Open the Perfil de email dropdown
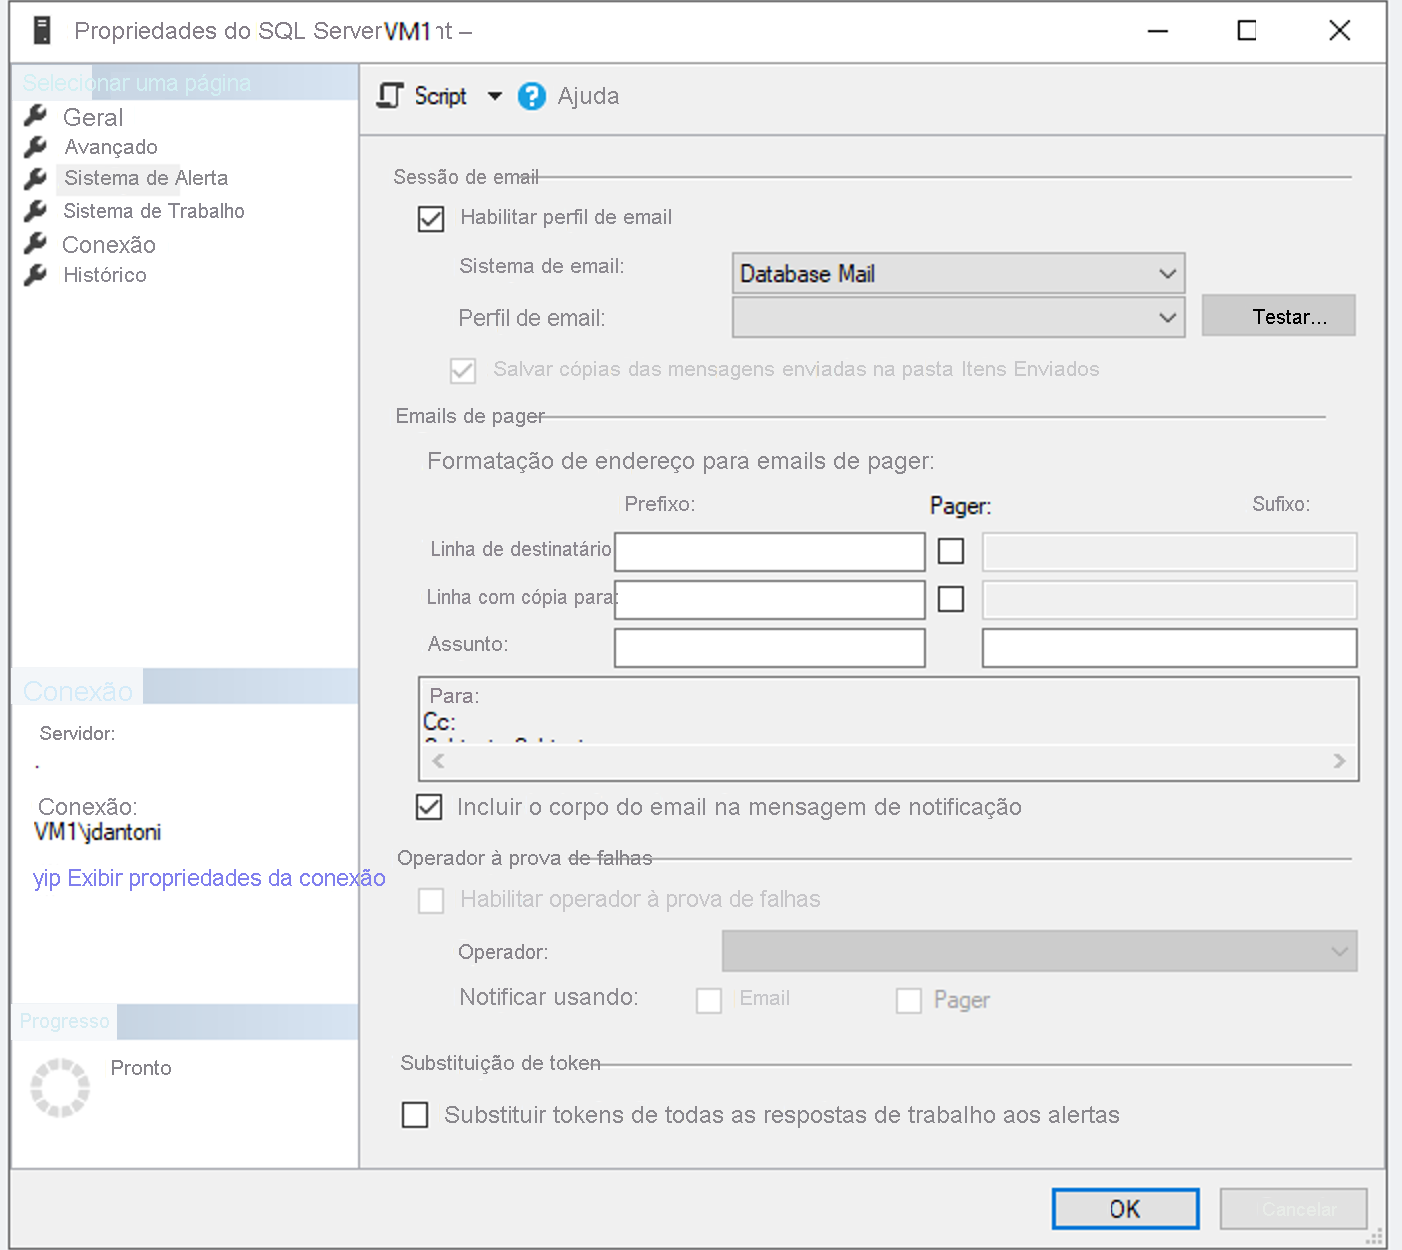1402x1250 pixels. pos(1166,317)
